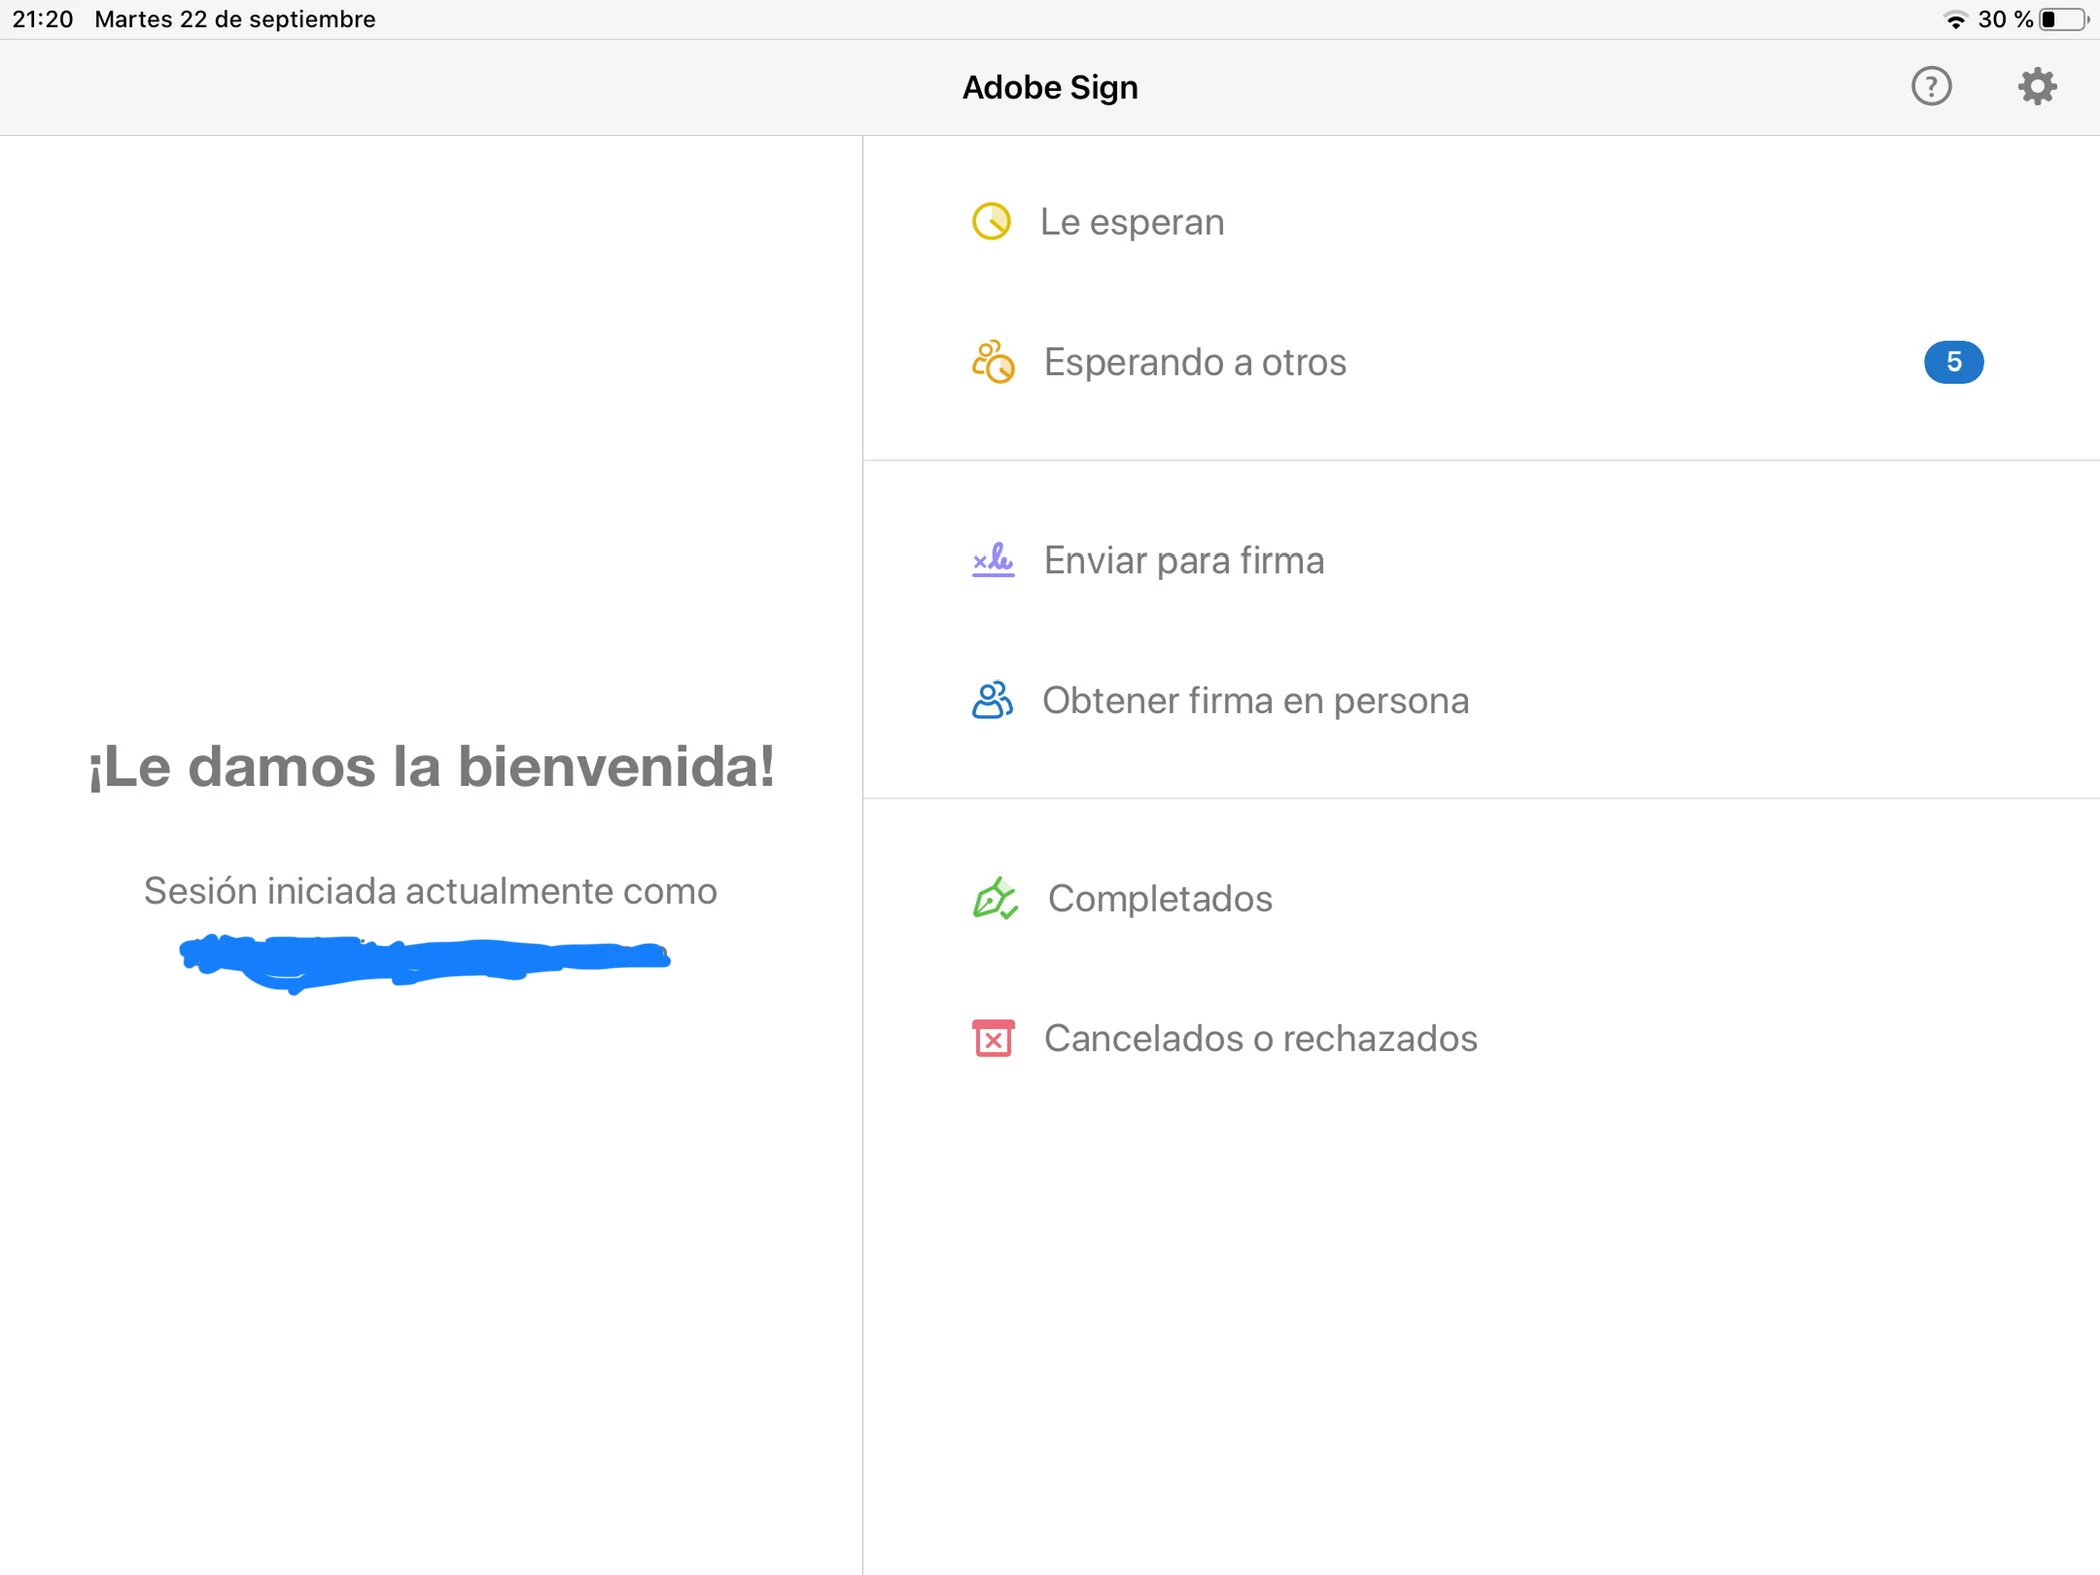The height and width of the screenshot is (1575, 2100).
Task: Tap the redacted account name
Action: click(425, 960)
